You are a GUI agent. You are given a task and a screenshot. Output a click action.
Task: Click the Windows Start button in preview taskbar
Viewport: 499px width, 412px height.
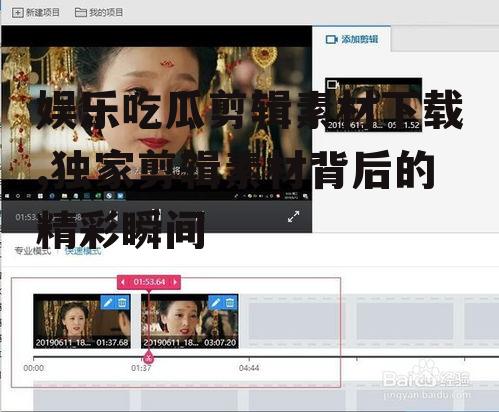click(7, 196)
